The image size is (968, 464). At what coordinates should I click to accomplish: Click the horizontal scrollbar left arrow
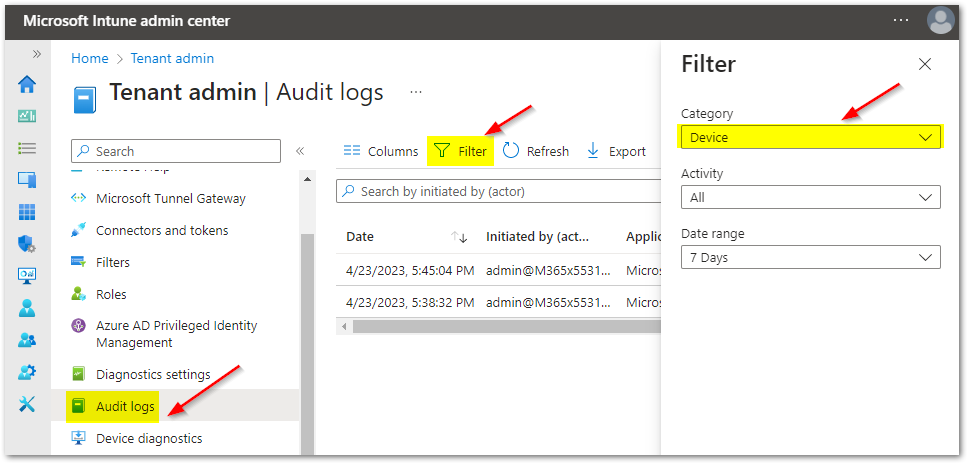coord(344,326)
